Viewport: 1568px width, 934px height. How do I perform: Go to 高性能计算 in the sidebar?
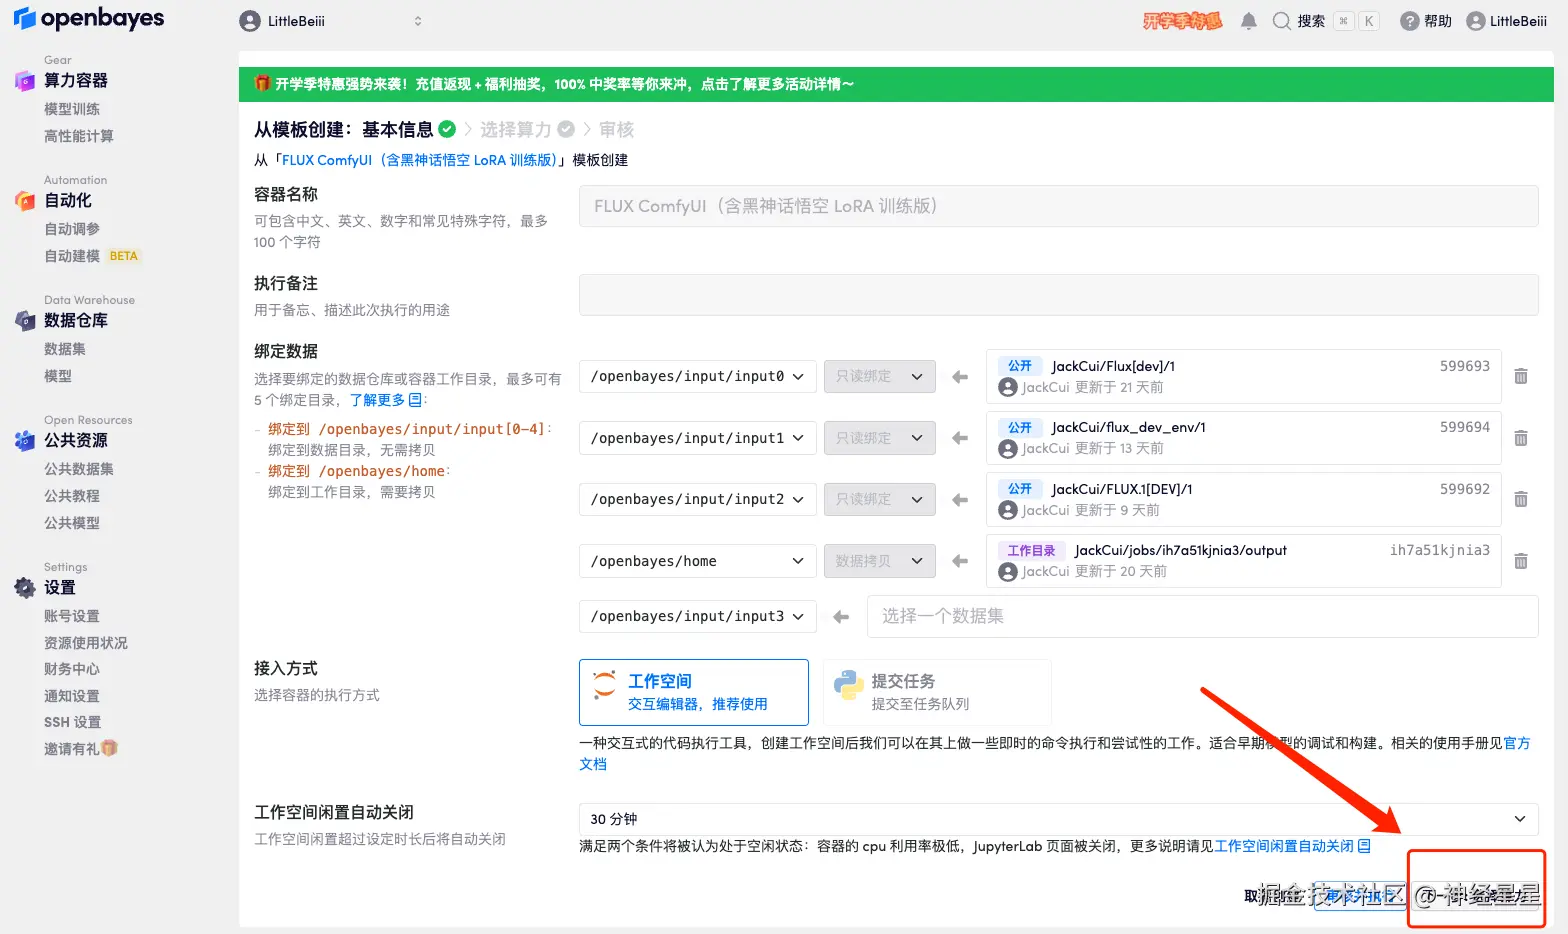pyautogui.click(x=79, y=136)
